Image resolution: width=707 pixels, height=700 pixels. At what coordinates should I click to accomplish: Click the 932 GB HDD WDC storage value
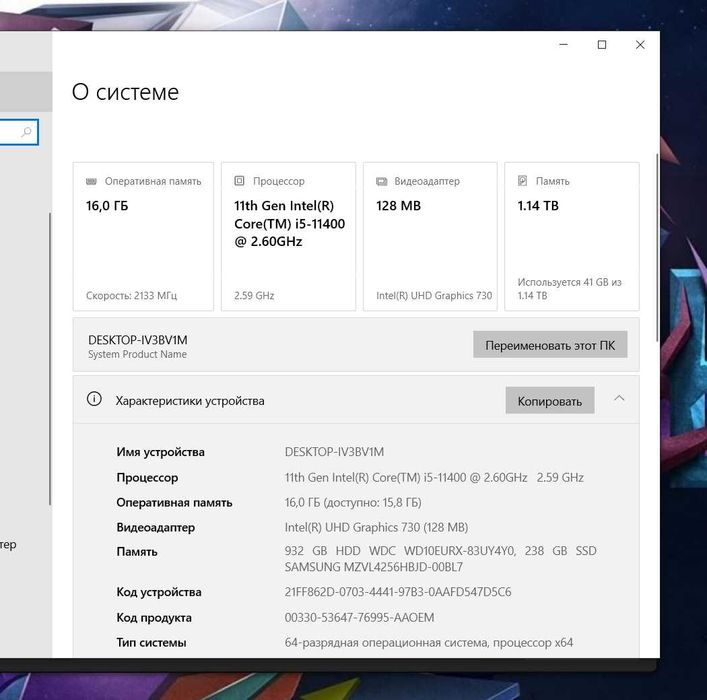pyautogui.click(x=441, y=559)
